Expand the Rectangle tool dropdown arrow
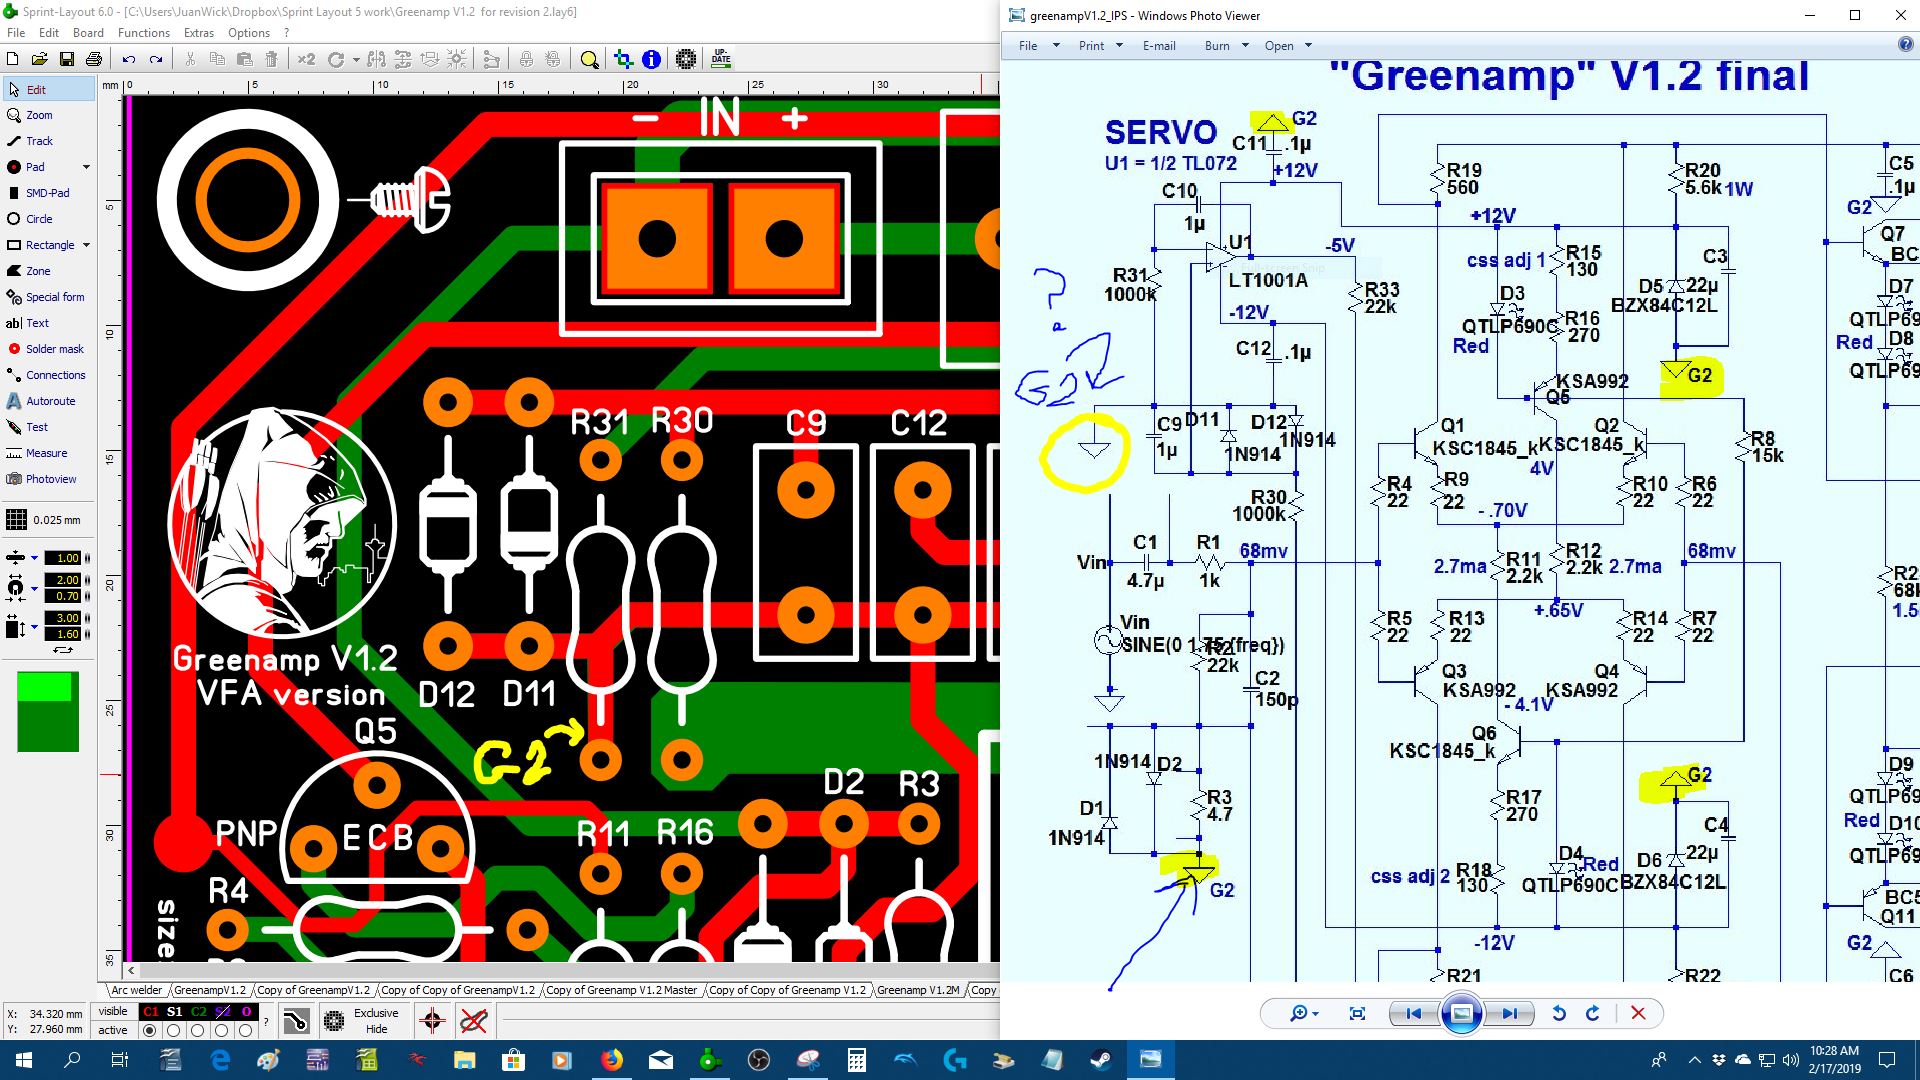This screenshot has height=1080, width=1920. pyautogui.click(x=87, y=245)
